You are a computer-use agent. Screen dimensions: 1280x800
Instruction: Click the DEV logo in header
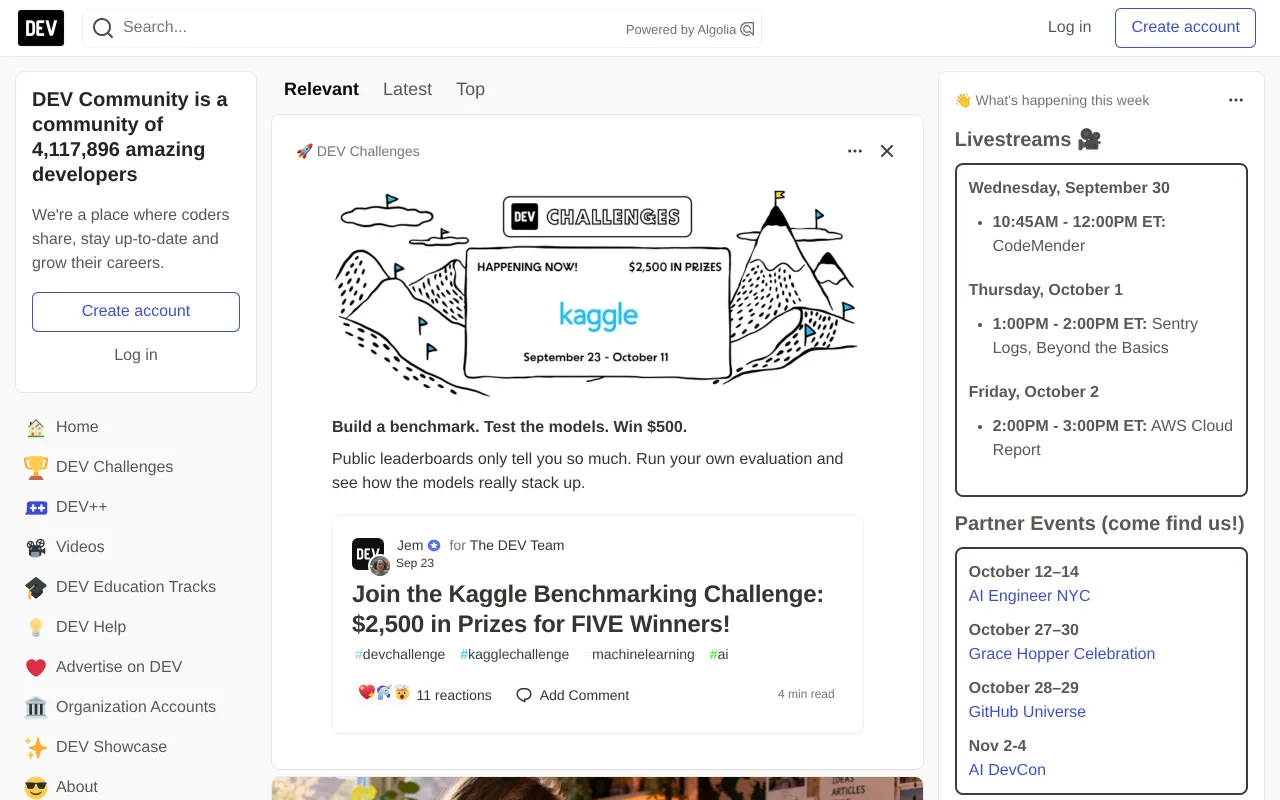pyautogui.click(x=41, y=28)
